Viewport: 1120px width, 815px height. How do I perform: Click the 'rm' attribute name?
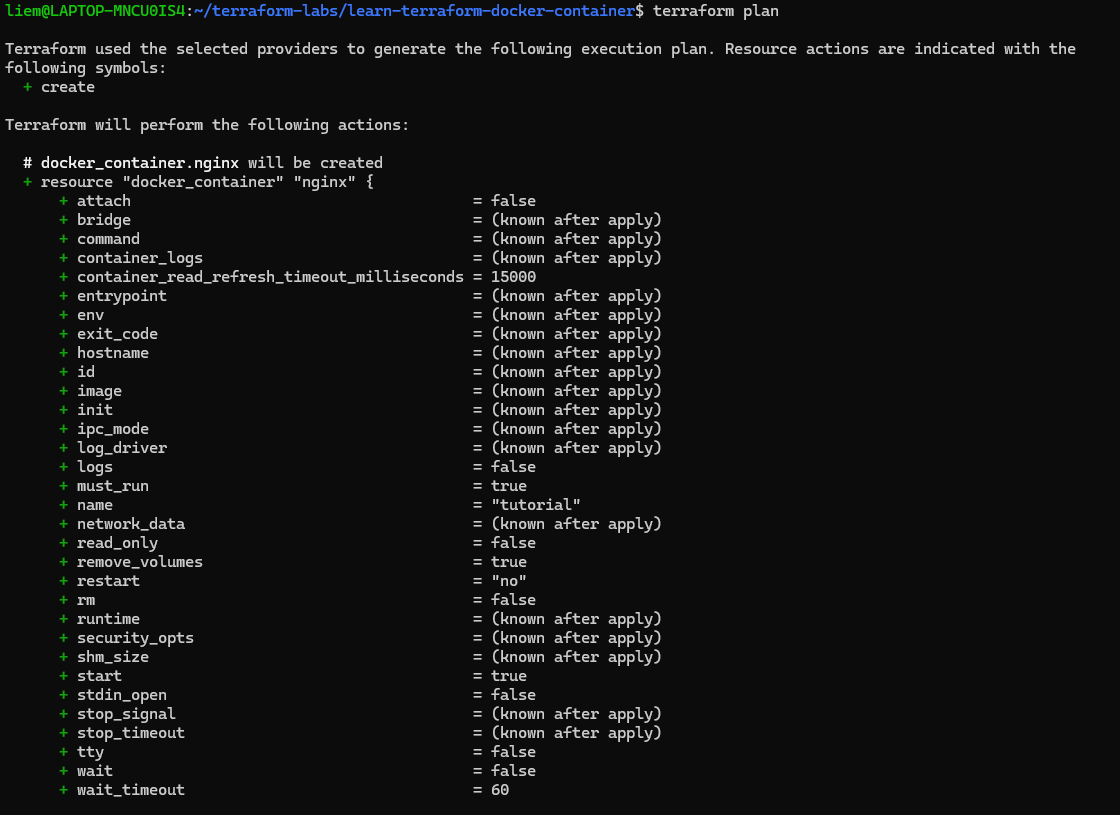(x=86, y=600)
